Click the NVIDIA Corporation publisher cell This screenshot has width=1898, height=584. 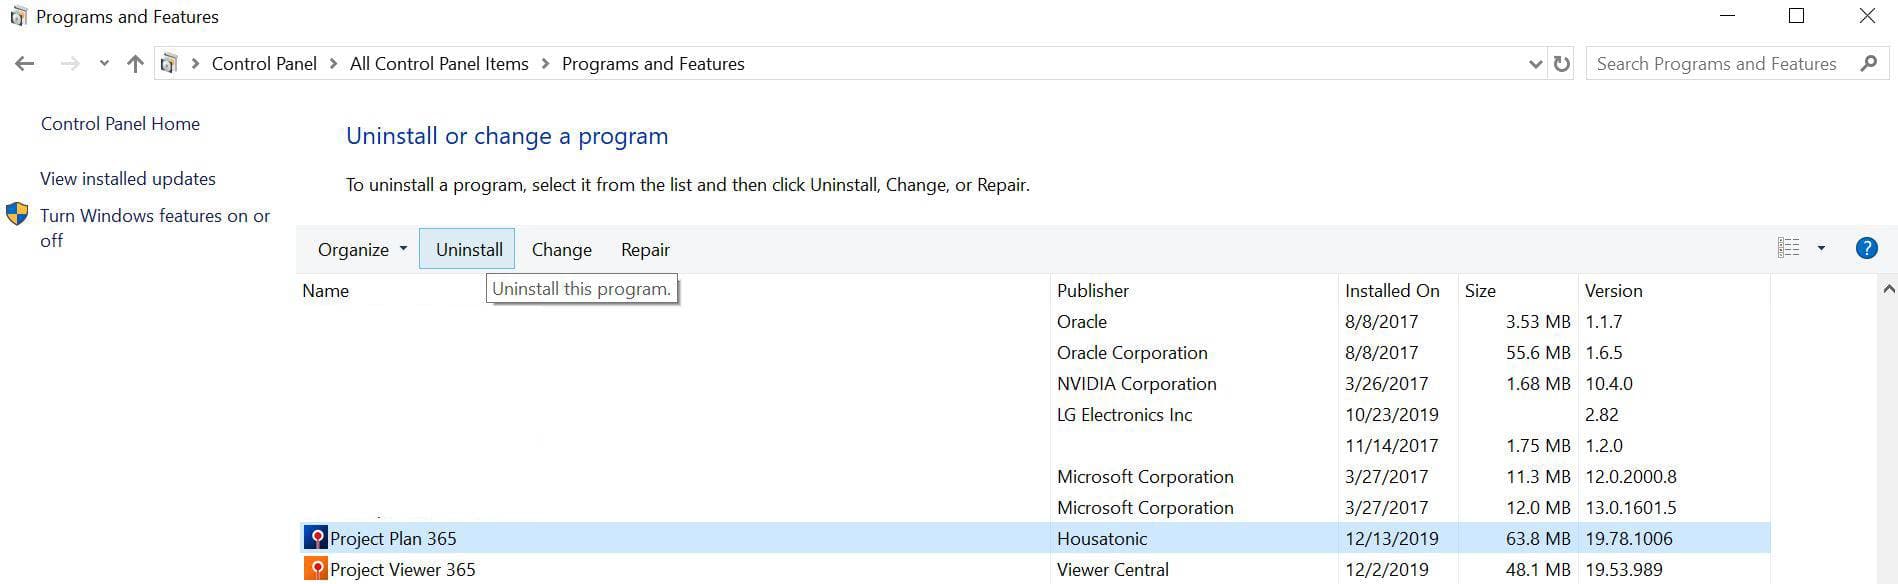(x=1137, y=384)
